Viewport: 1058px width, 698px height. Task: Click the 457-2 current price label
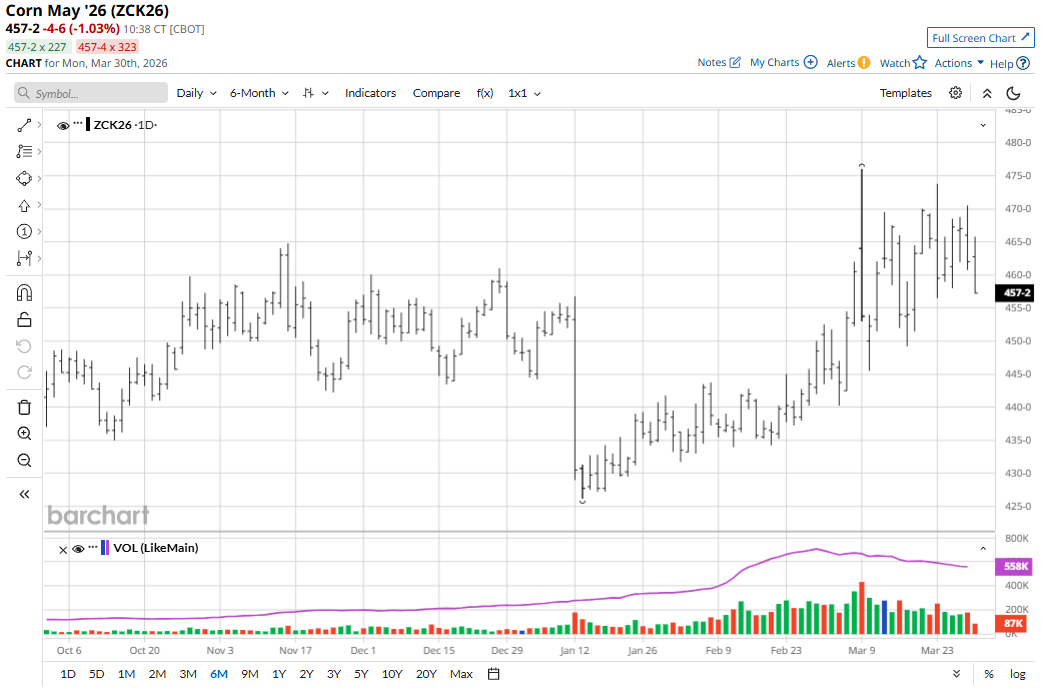tap(1015, 293)
